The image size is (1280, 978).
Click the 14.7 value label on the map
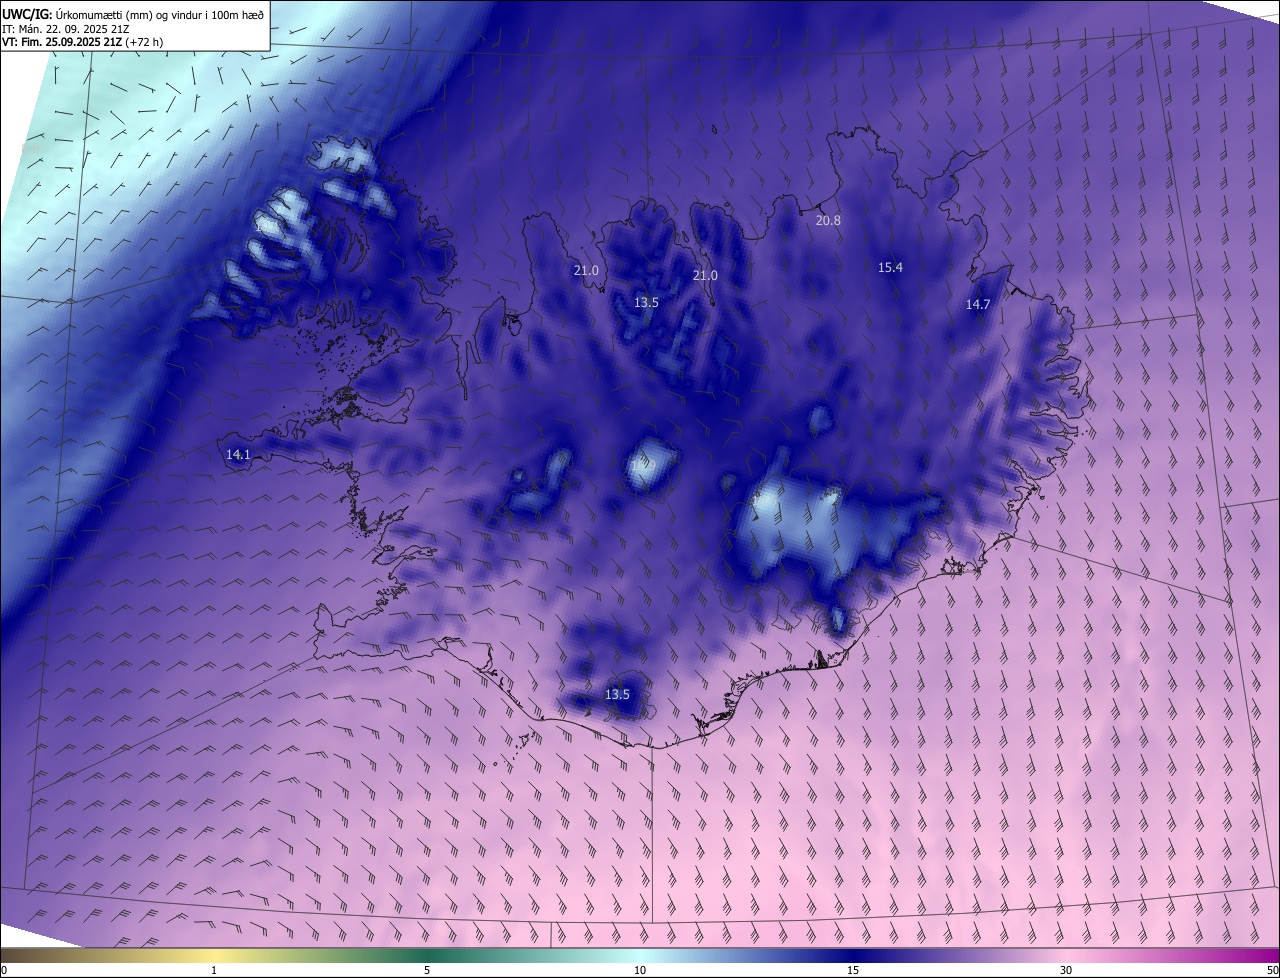tap(977, 305)
